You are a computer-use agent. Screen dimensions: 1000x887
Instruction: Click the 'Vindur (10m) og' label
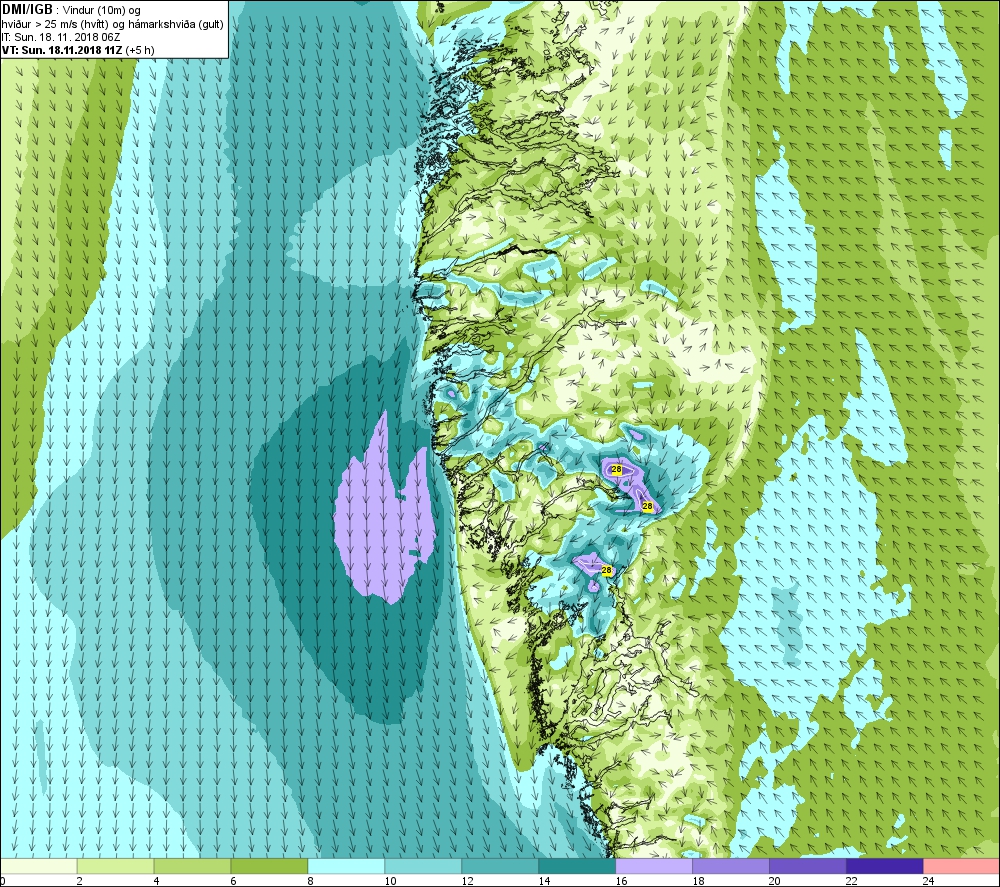(101, 11)
